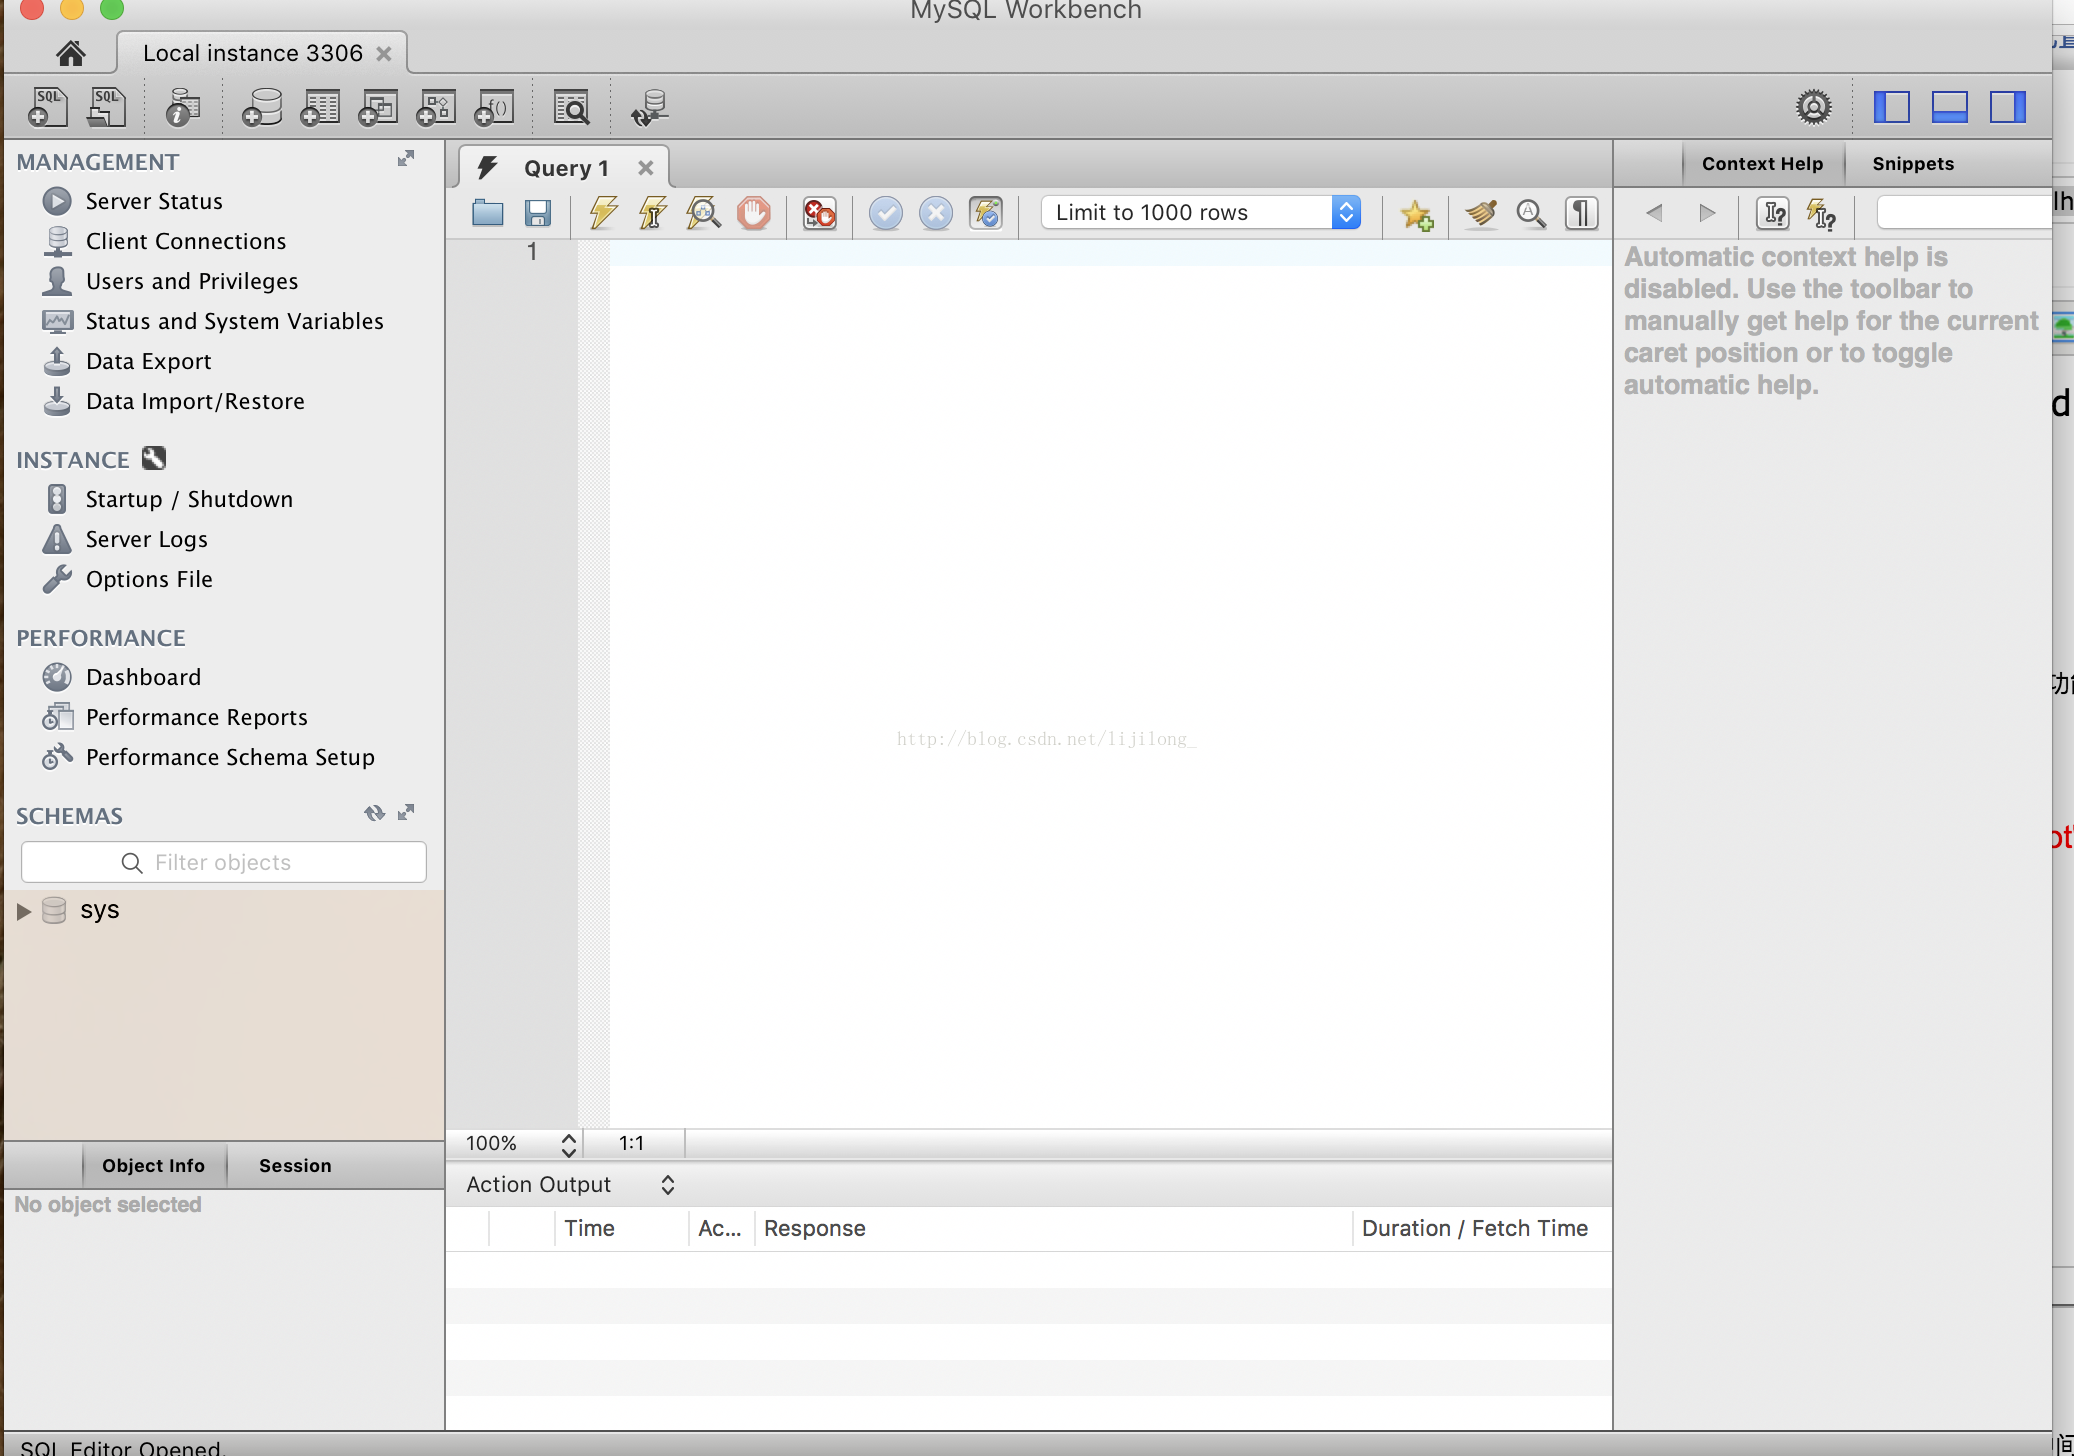Viewport: 2074px width, 1456px height.
Task: Get help for caret position icon
Action: coord(1773,213)
